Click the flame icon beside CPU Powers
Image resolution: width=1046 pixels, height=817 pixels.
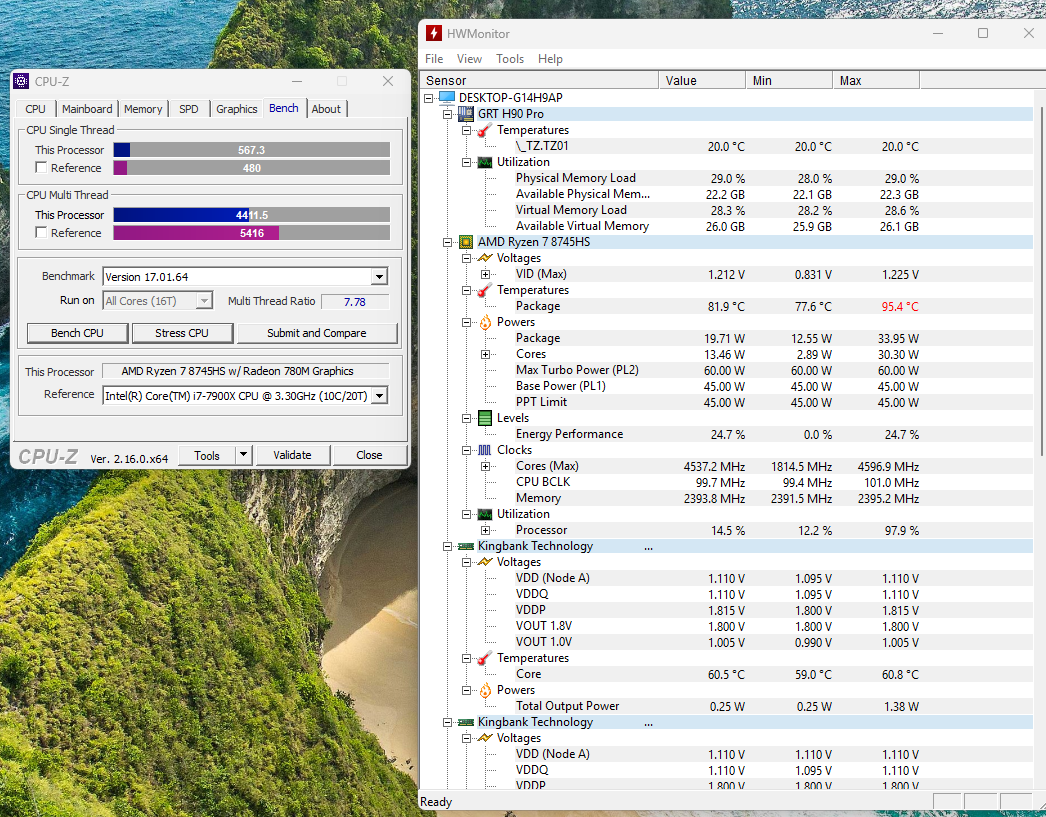(484, 322)
